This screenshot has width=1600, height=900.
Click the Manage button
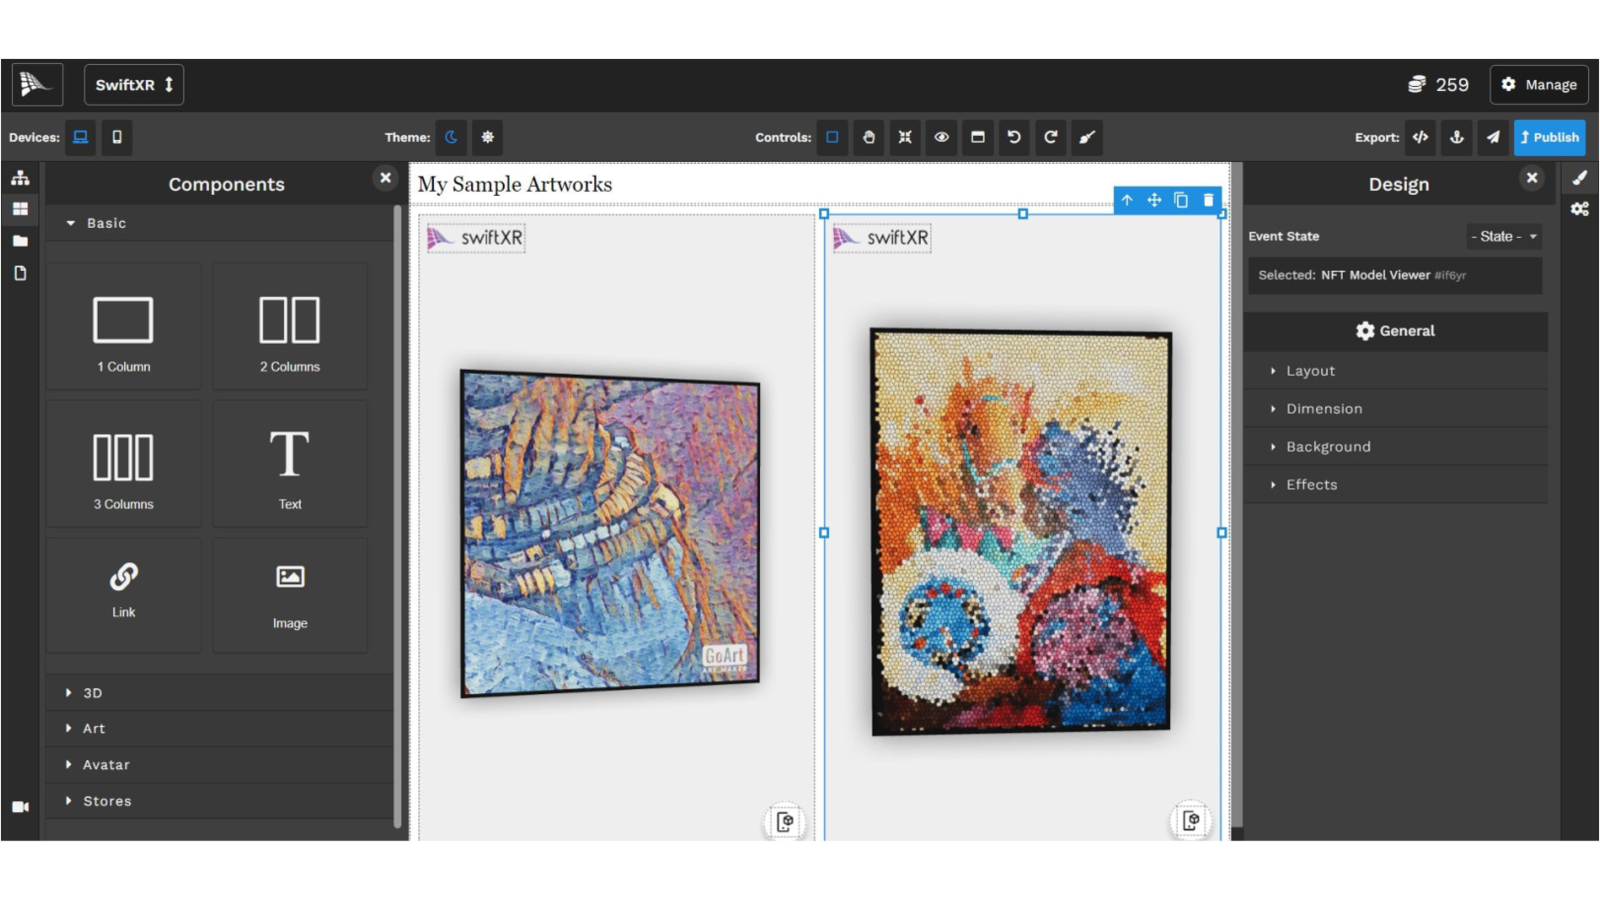pos(1539,85)
